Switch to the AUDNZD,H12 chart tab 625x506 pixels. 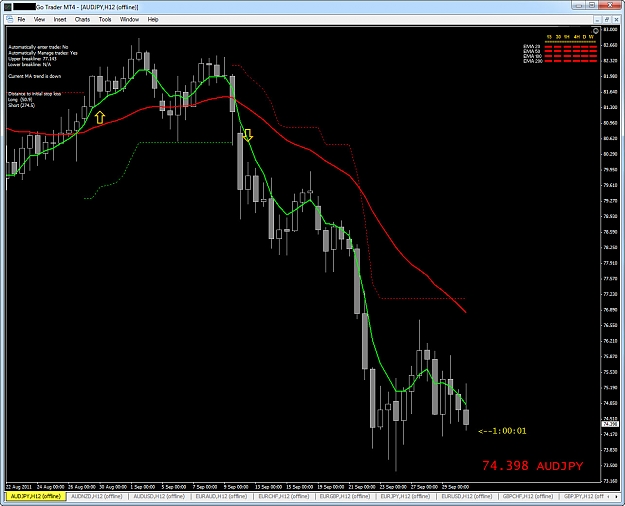click(x=96, y=496)
